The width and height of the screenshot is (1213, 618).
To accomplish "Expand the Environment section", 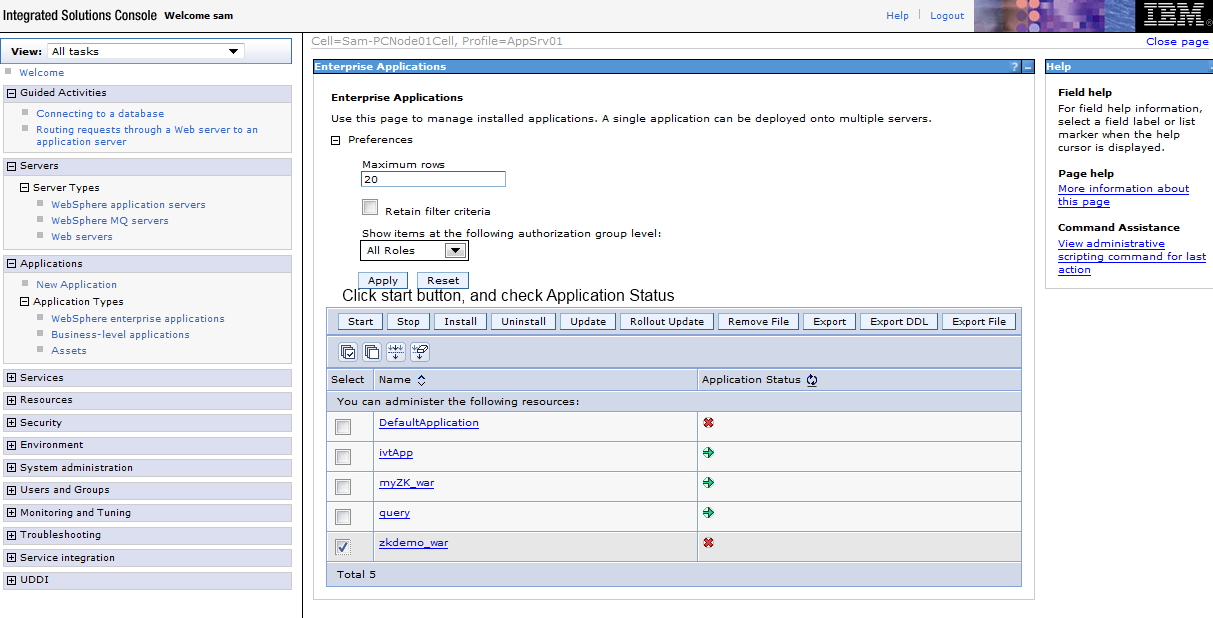I will [12, 445].
